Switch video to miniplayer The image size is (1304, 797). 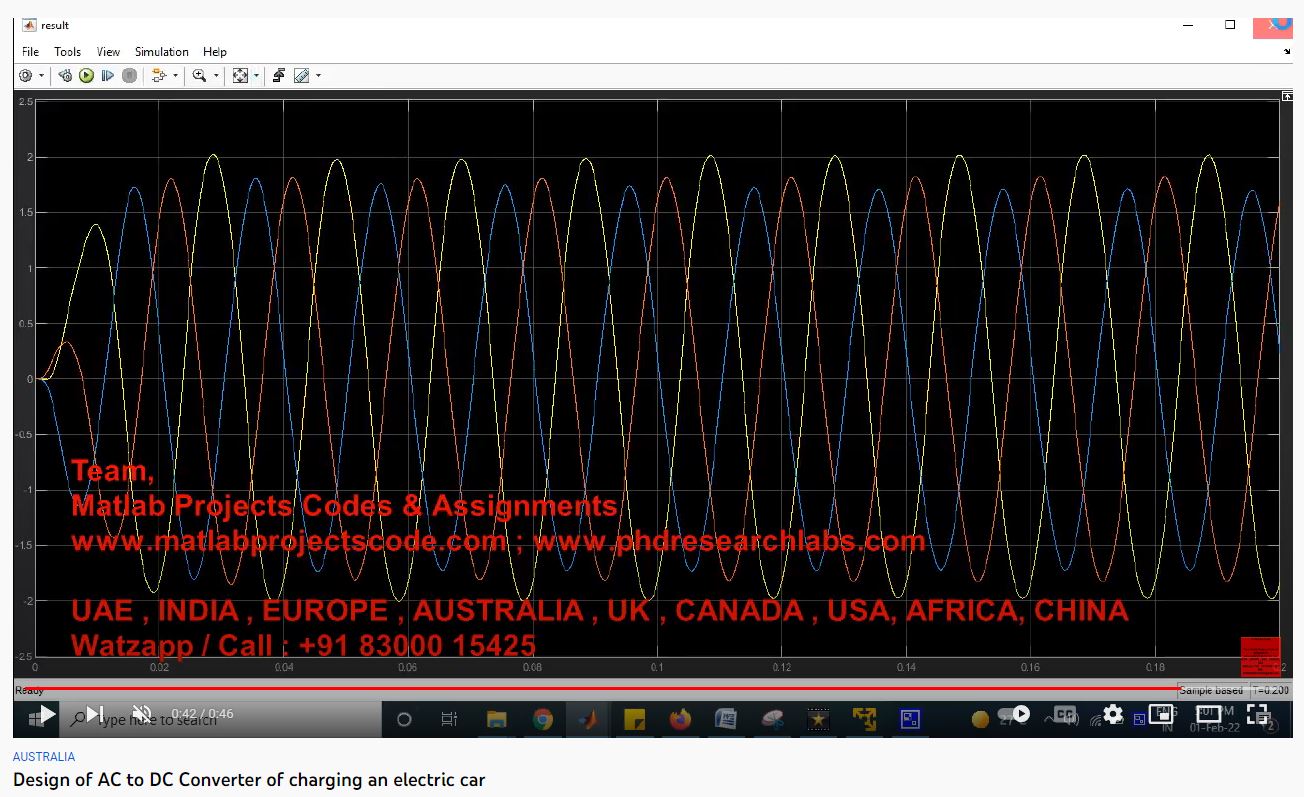(1161, 714)
